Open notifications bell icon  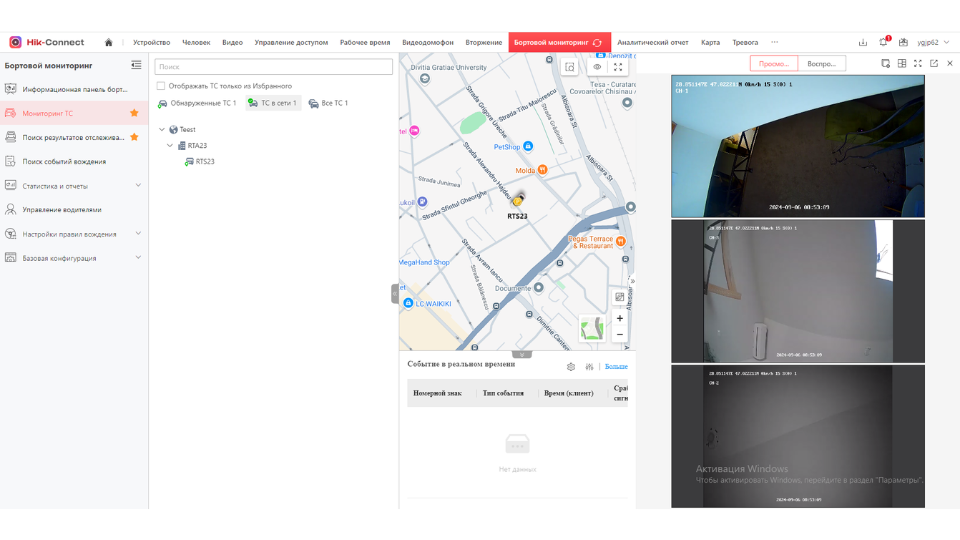883,43
